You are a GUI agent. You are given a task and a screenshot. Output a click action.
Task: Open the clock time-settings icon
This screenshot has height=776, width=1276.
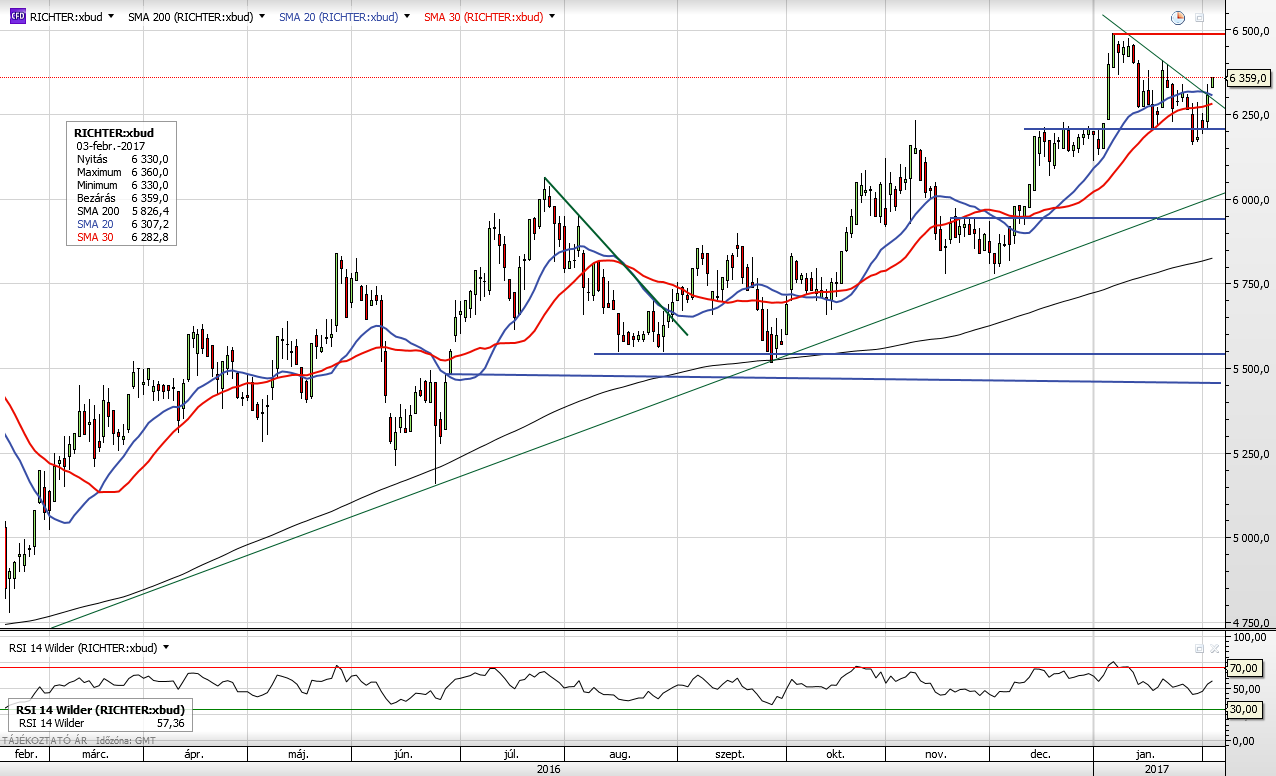(x=1178, y=17)
